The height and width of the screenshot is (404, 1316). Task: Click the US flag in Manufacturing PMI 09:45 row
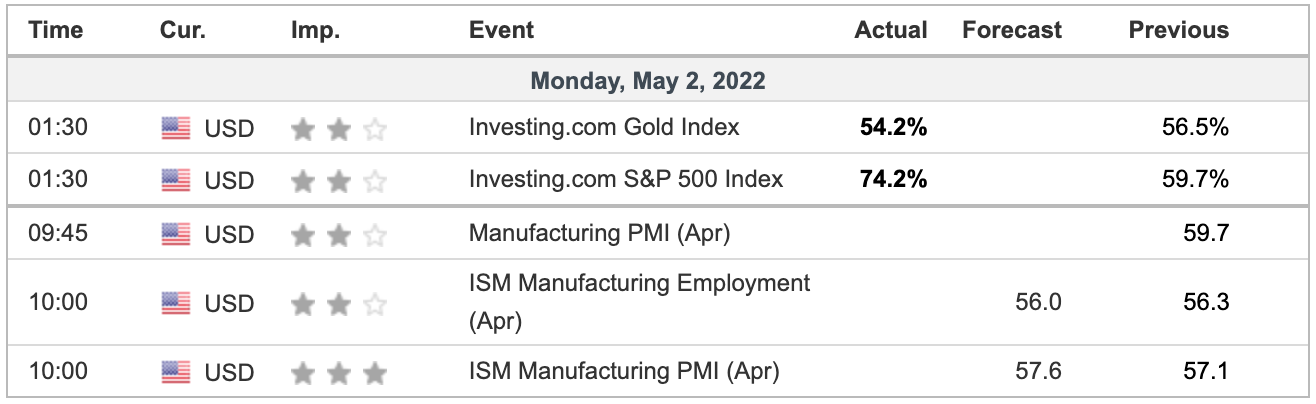pyautogui.click(x=175, y=234)
